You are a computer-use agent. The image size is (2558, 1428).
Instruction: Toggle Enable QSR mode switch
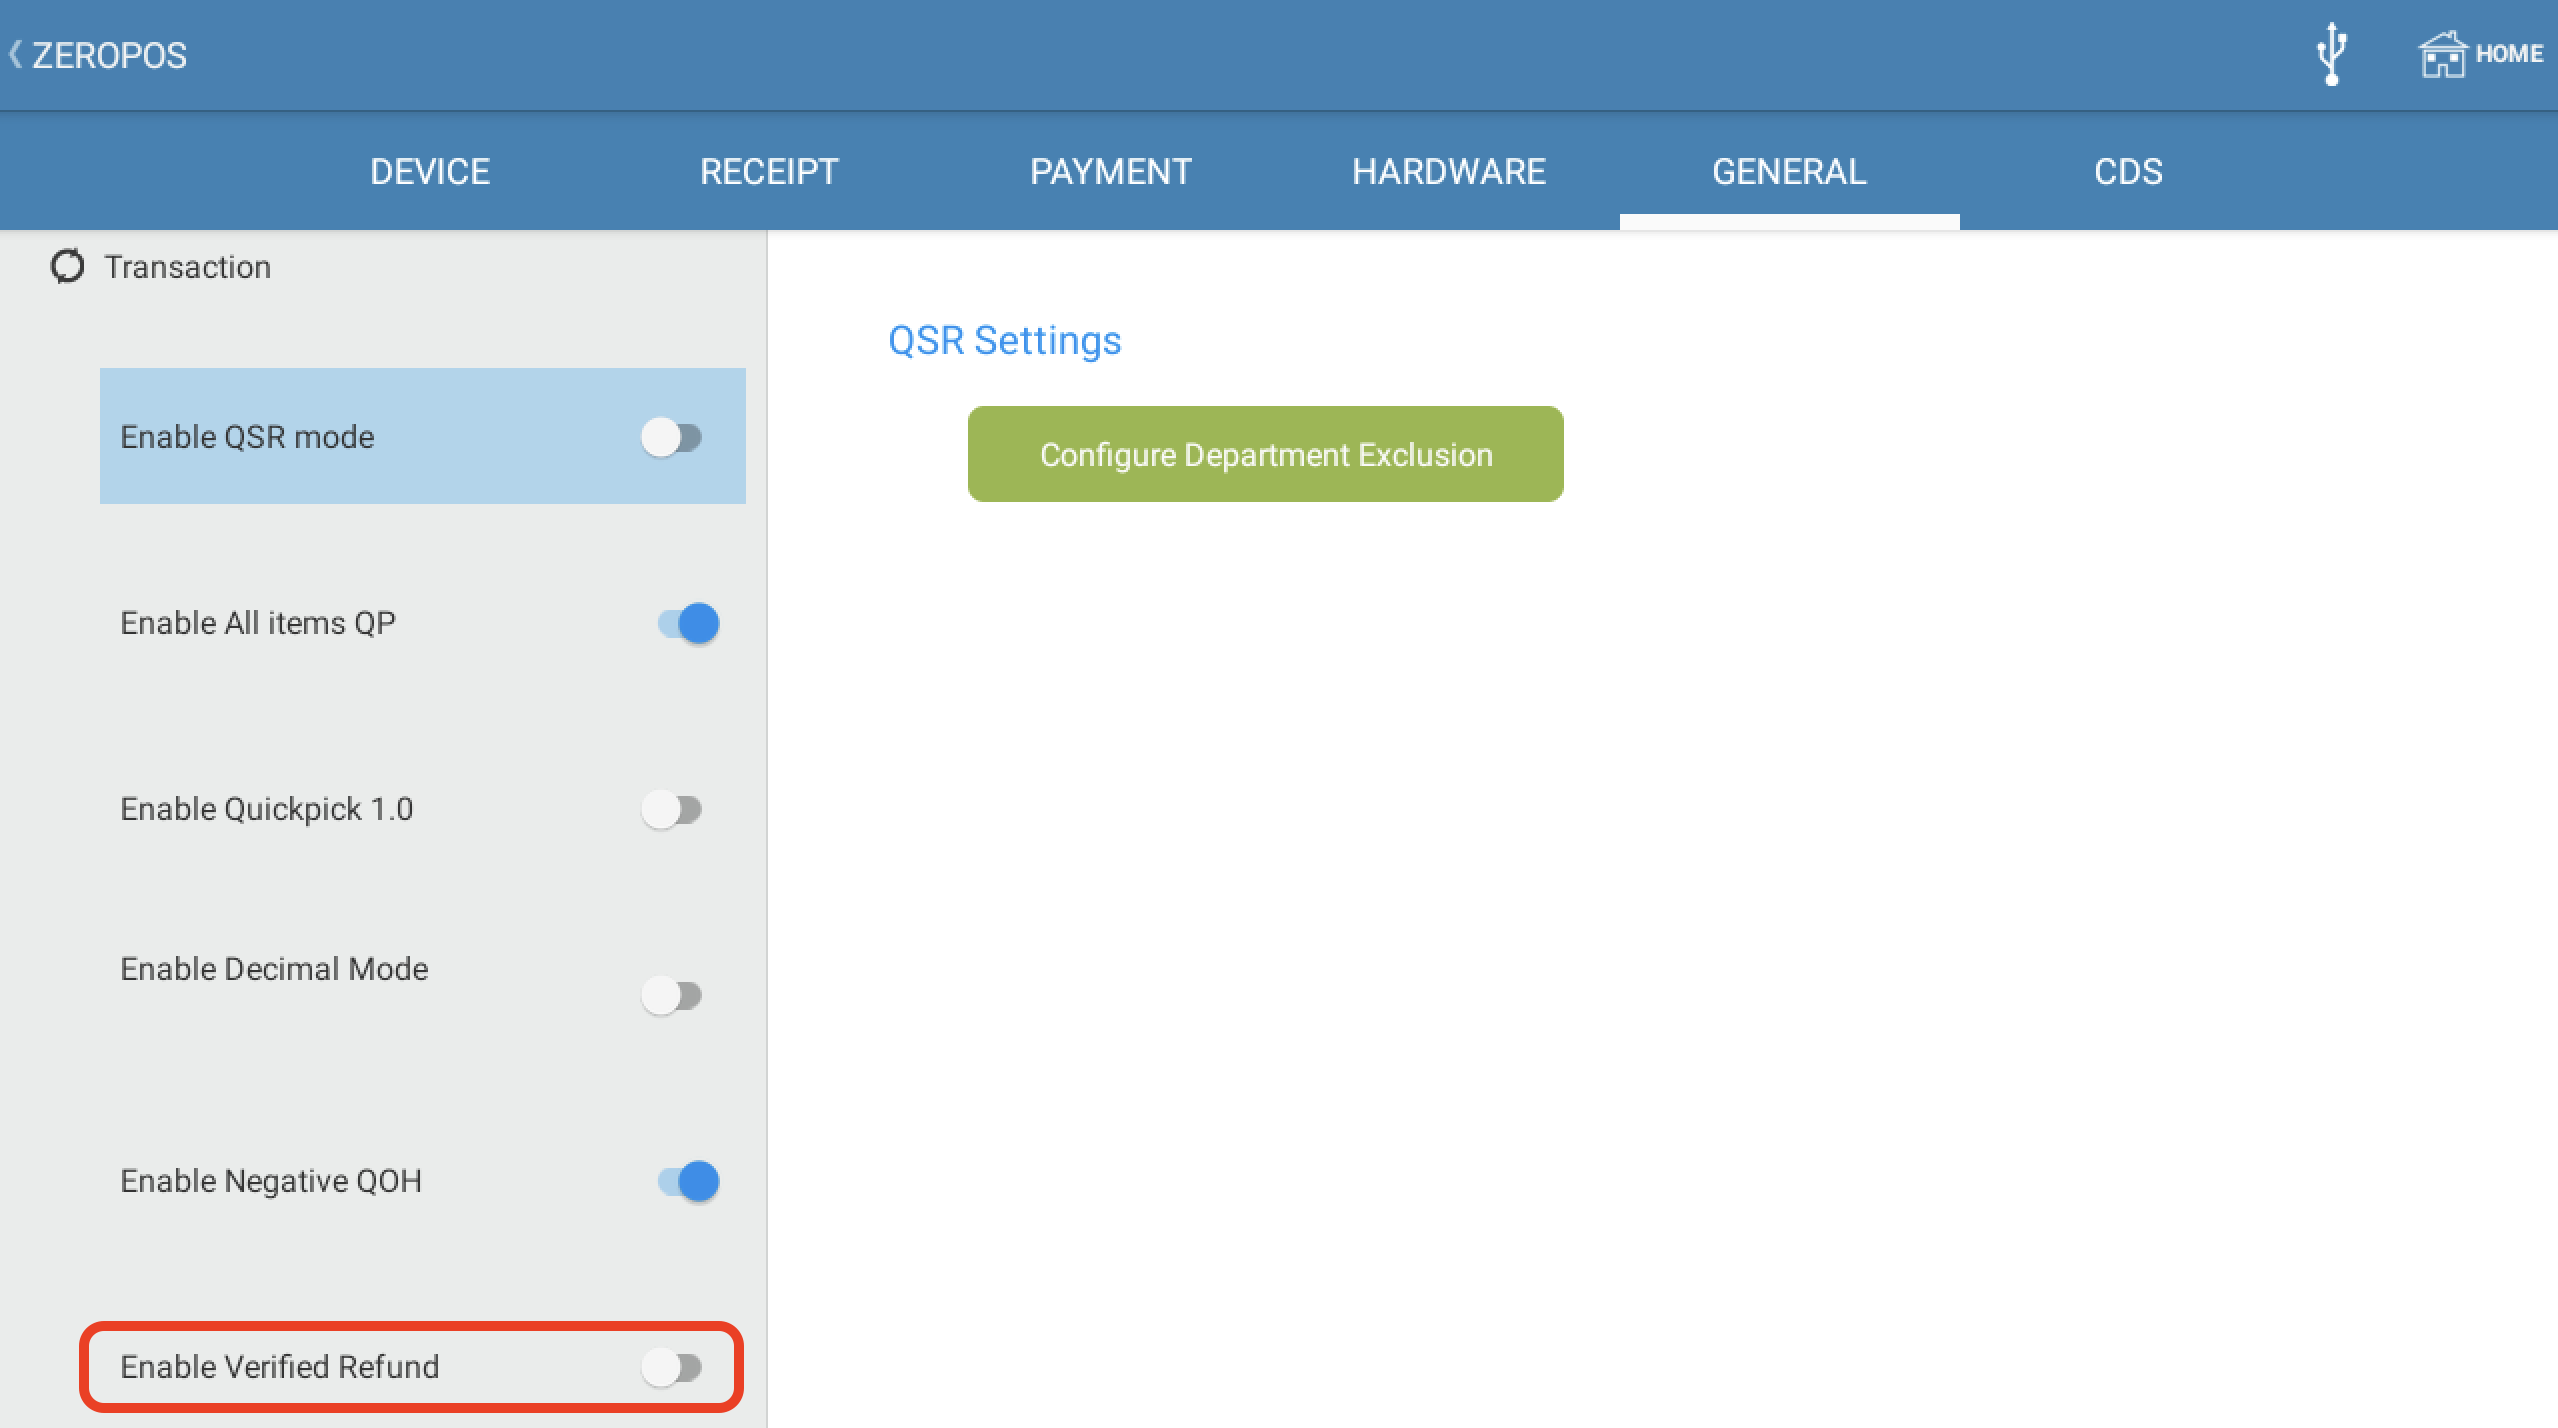[672, 437]
